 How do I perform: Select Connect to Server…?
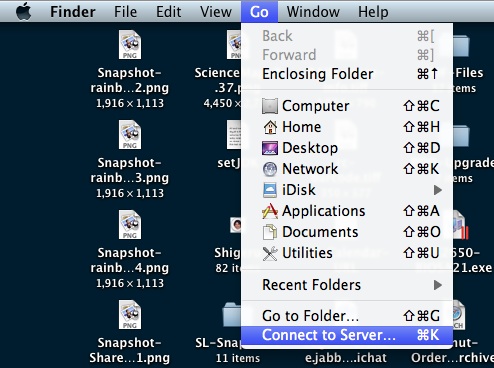pyautogui.click(x=347, y=335)
